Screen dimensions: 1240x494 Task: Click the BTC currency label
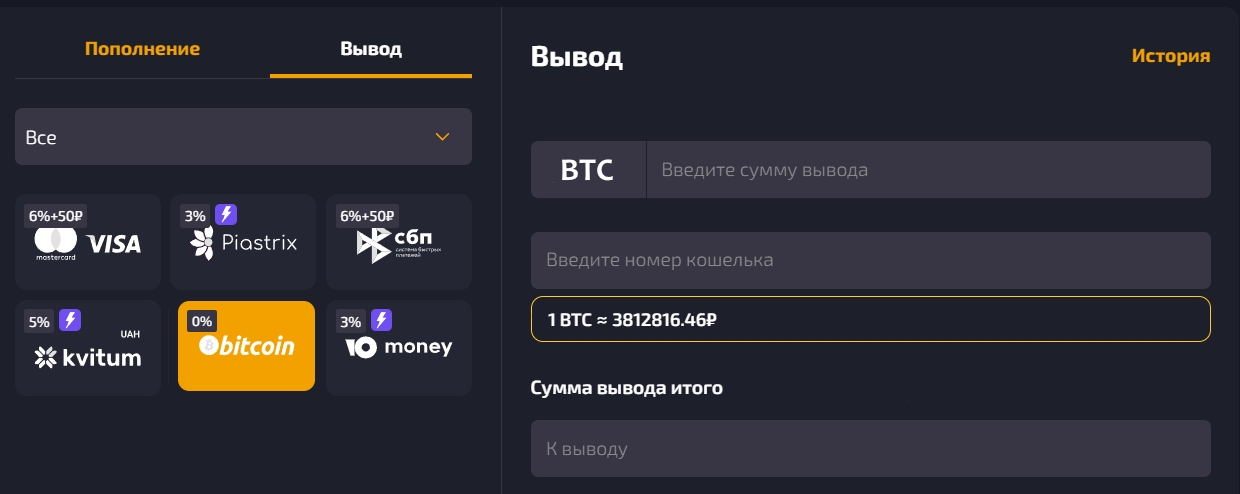587,170
